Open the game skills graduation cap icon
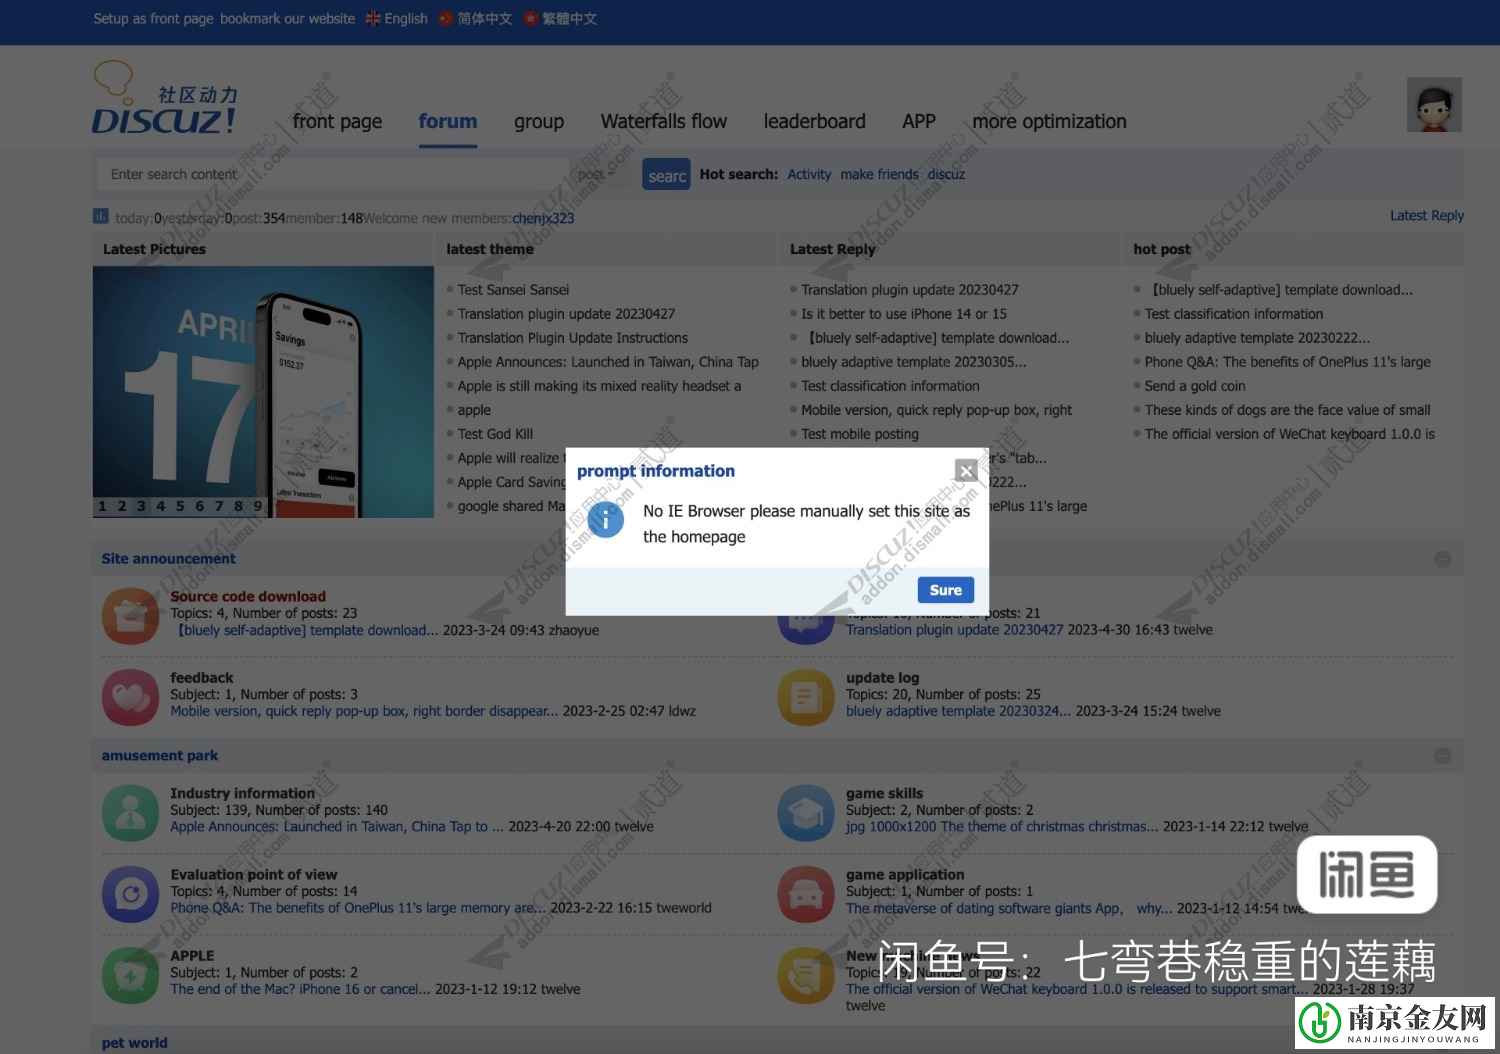 (x=806, y=812)
